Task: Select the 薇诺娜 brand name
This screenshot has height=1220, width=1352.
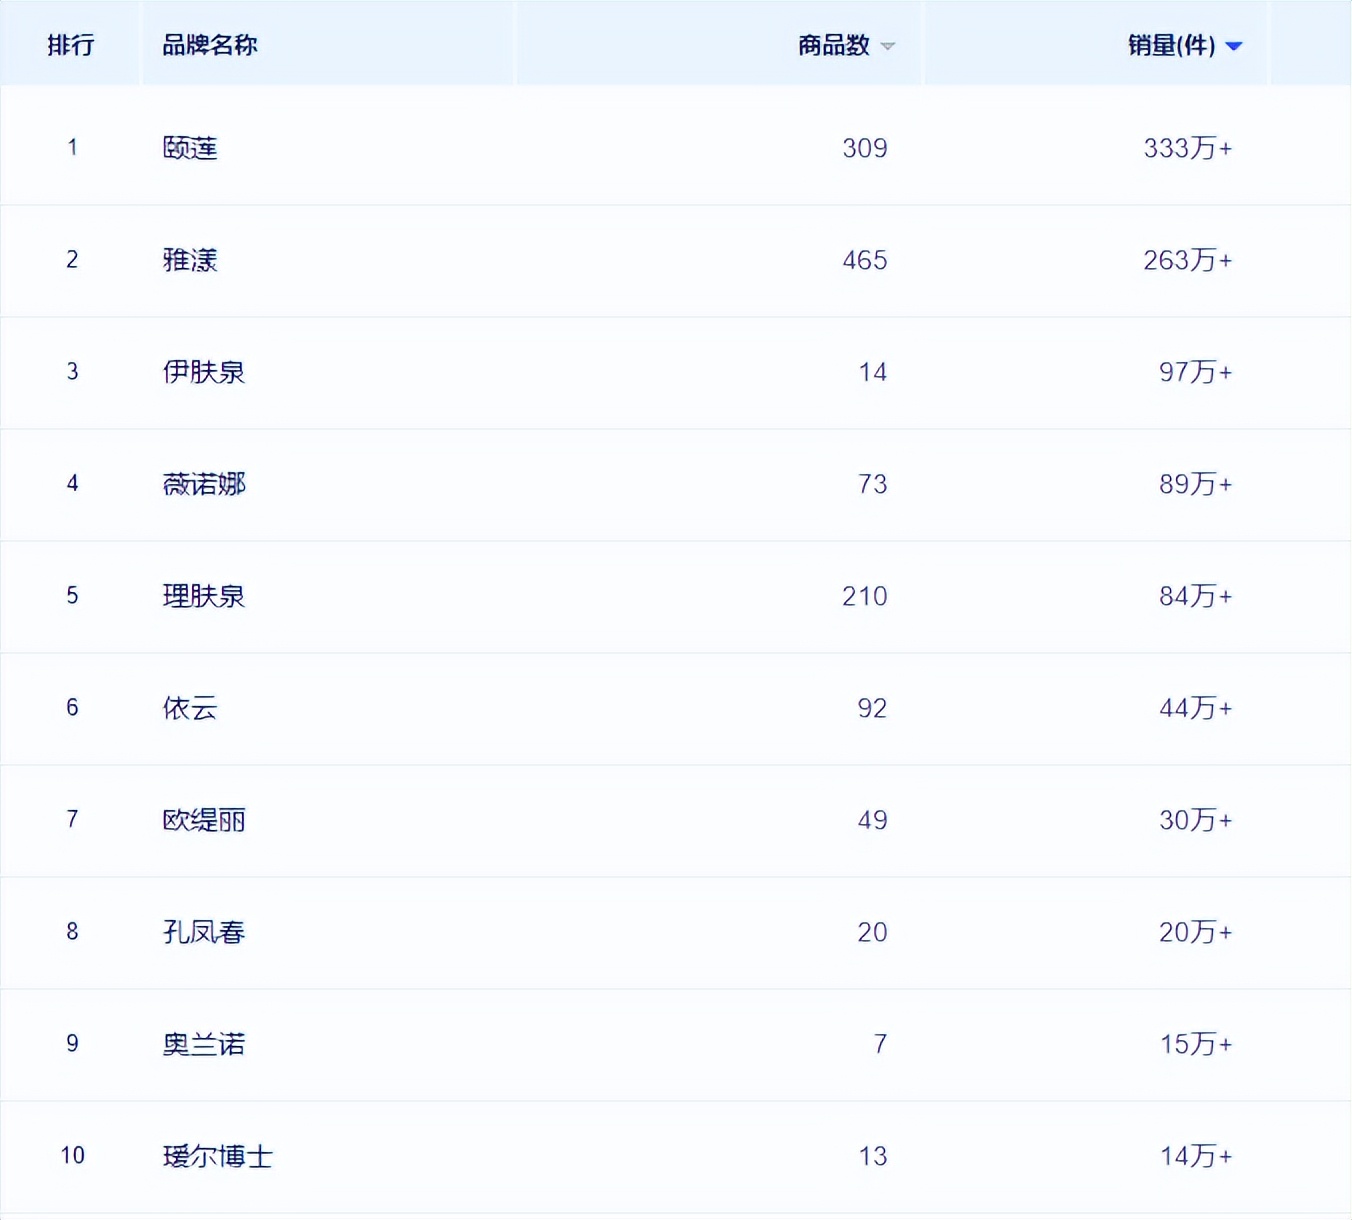Action: tap(203, 484)
